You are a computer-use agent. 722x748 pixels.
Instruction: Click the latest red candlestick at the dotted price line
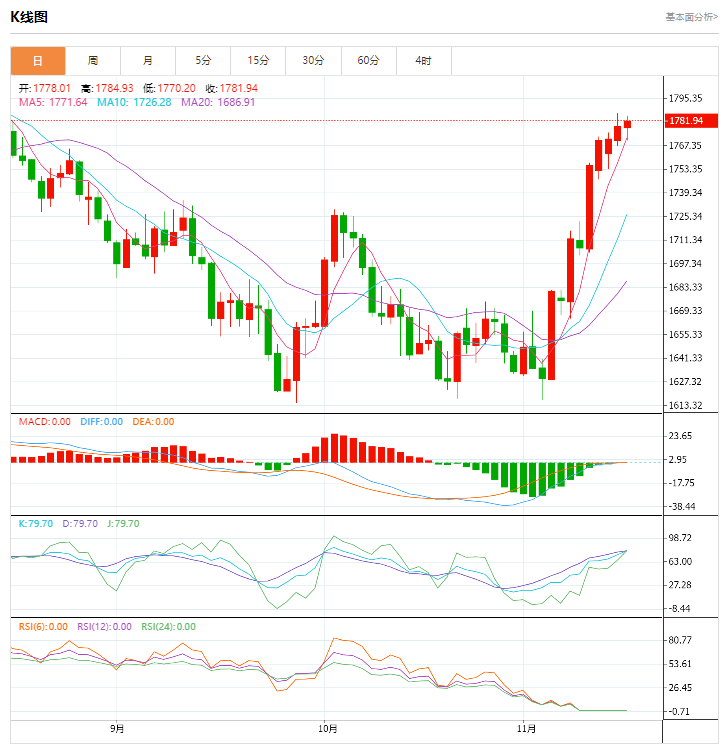tap(627, 124)
